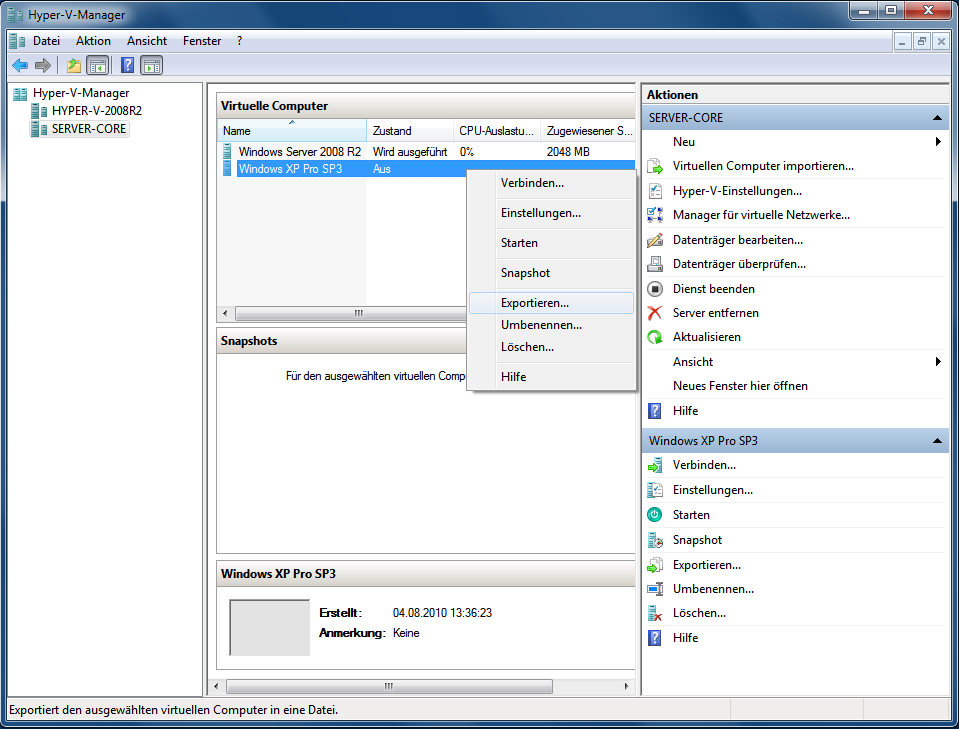This screenshot has width=959, height=729.
Task: Click the Manager für virtuelle Netzwerke icon
Action: coord(655,215)
